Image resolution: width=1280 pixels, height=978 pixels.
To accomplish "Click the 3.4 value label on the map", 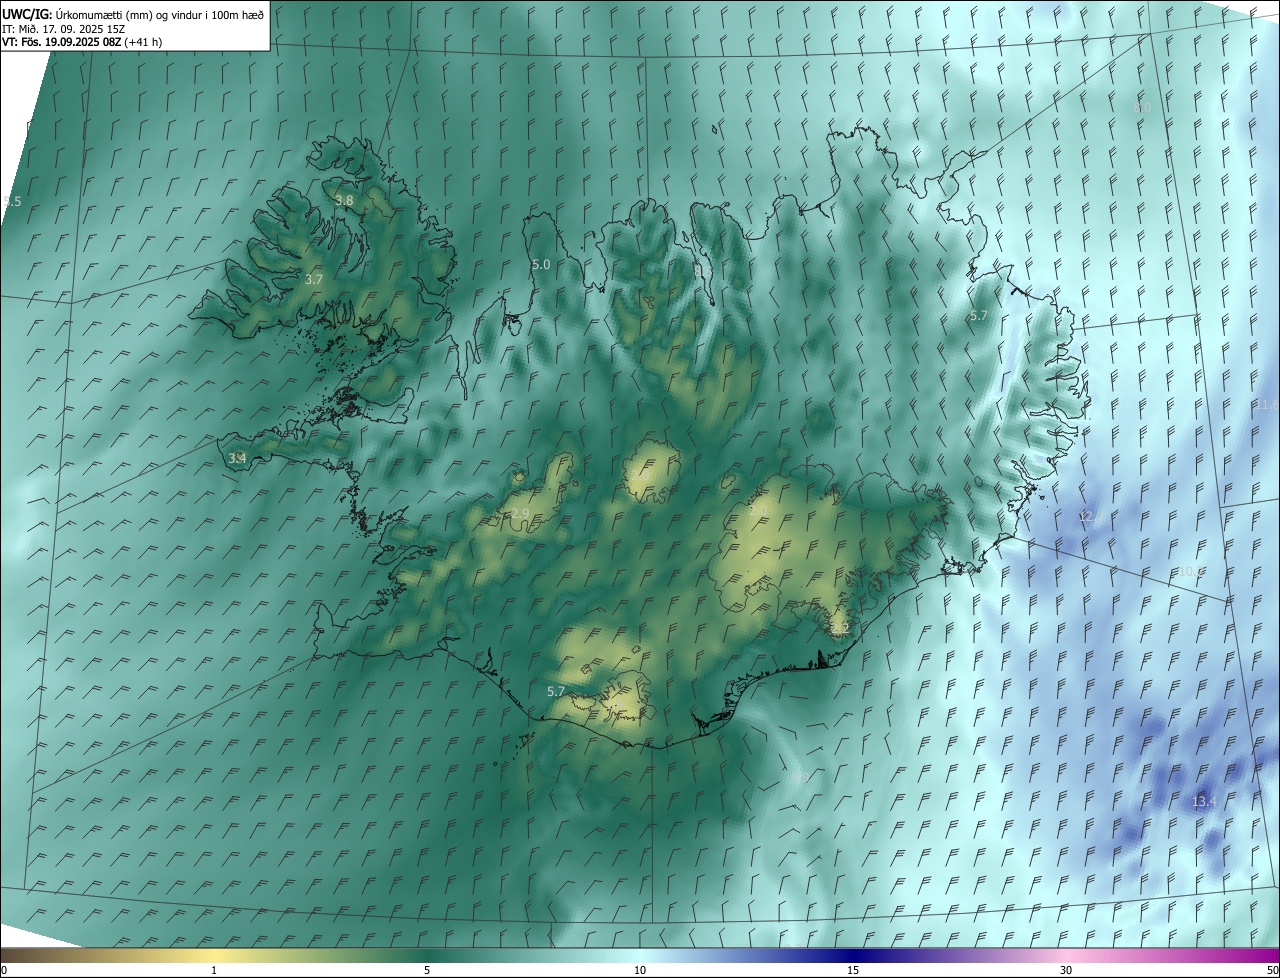I will pyautogui.click(x=237, y=458).
